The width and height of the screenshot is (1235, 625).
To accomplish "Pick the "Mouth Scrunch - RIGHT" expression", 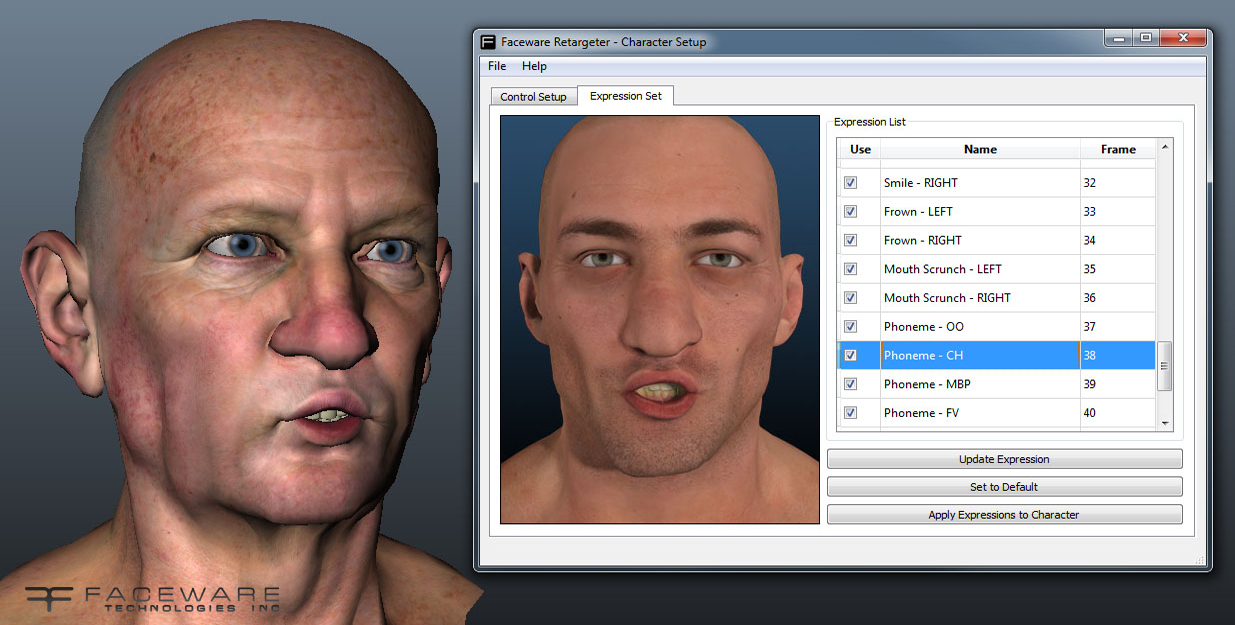I will click(x=947, y=298).
